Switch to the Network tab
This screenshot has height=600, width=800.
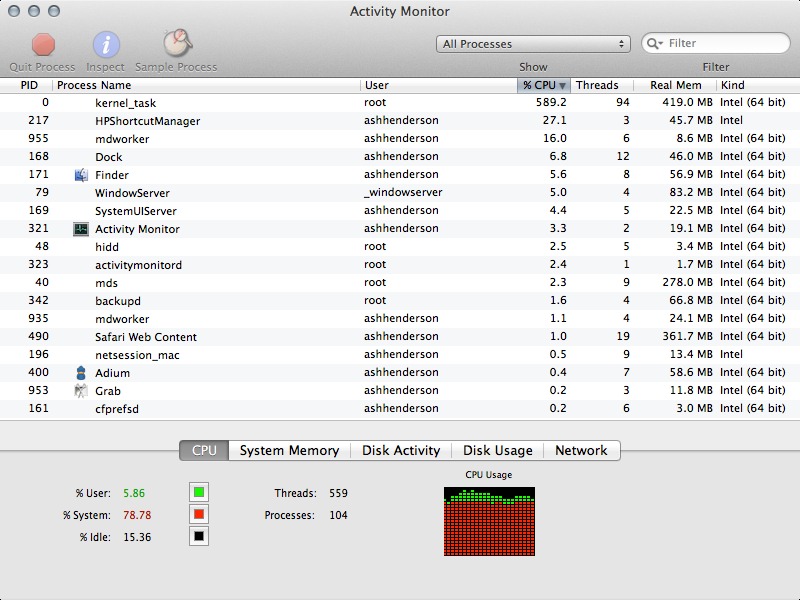[582, 451]
